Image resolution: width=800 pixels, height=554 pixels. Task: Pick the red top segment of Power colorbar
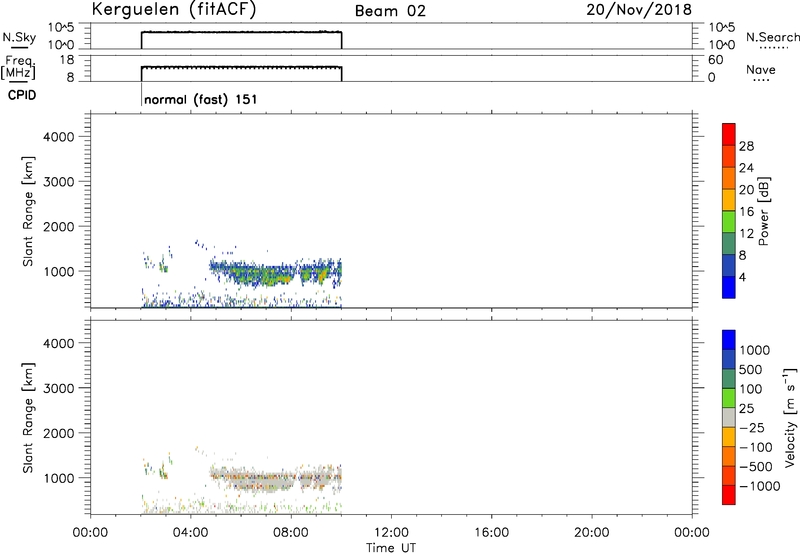[729, 134]
